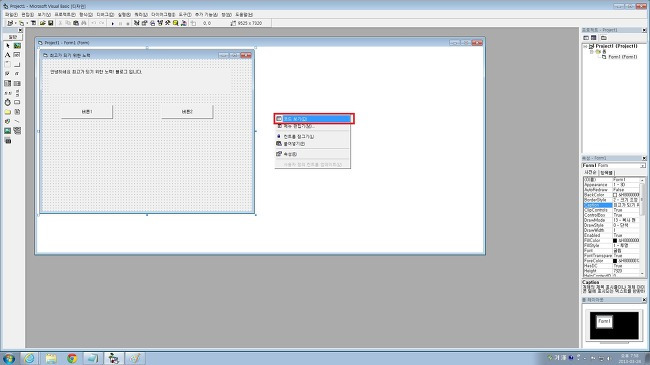Click View Code icon in Project panel

point(586,38)
